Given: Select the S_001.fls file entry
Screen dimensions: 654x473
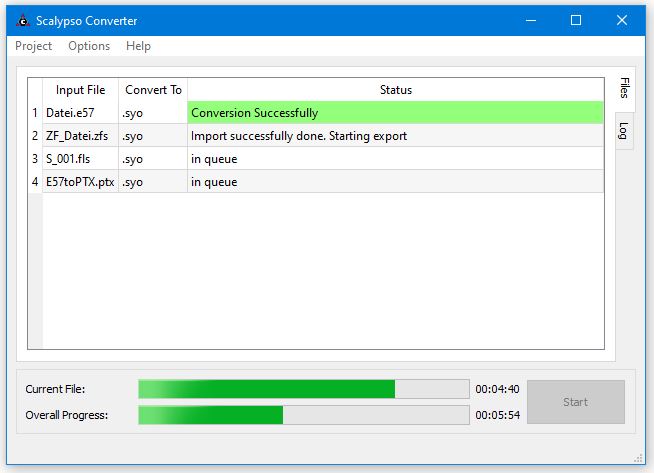Looking at the screenshot, I should (x=80, y=159).
